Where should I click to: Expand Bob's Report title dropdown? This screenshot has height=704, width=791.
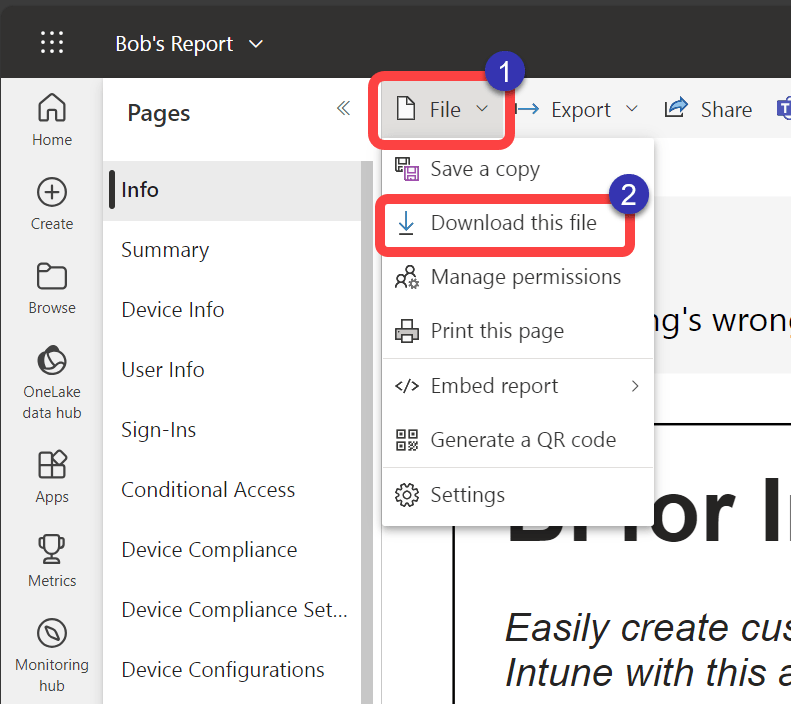[256, 44]
